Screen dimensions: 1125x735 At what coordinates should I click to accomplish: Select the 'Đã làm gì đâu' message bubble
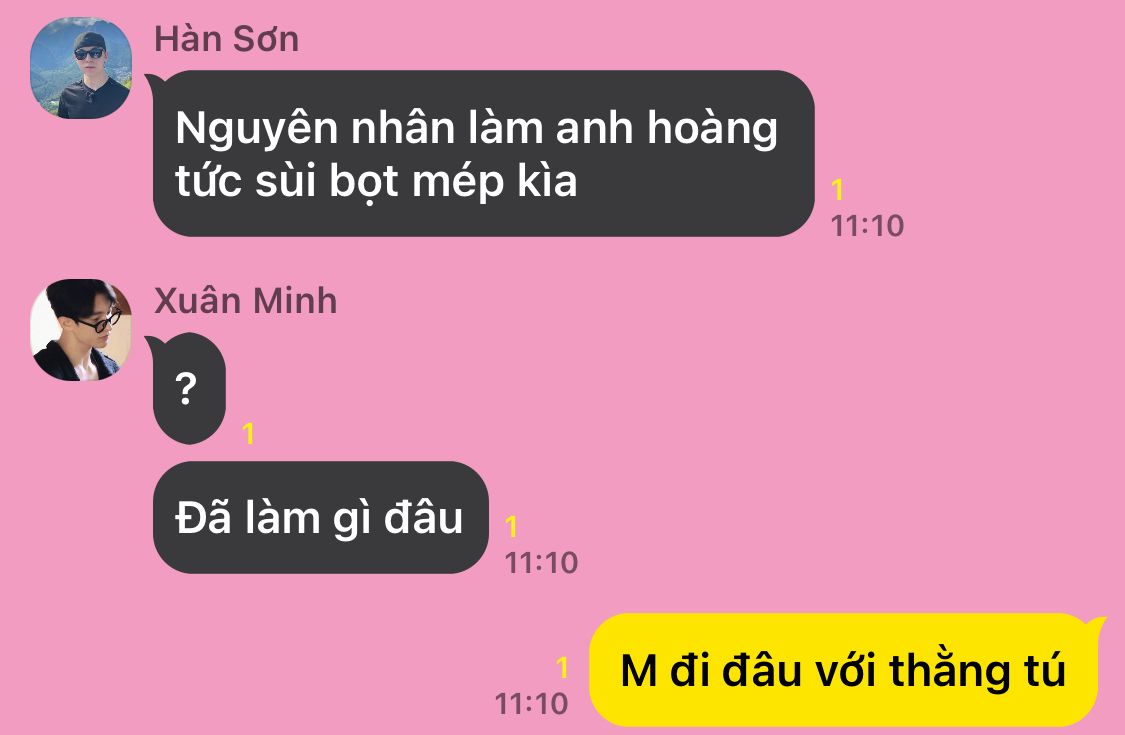(x=321, y=518)
